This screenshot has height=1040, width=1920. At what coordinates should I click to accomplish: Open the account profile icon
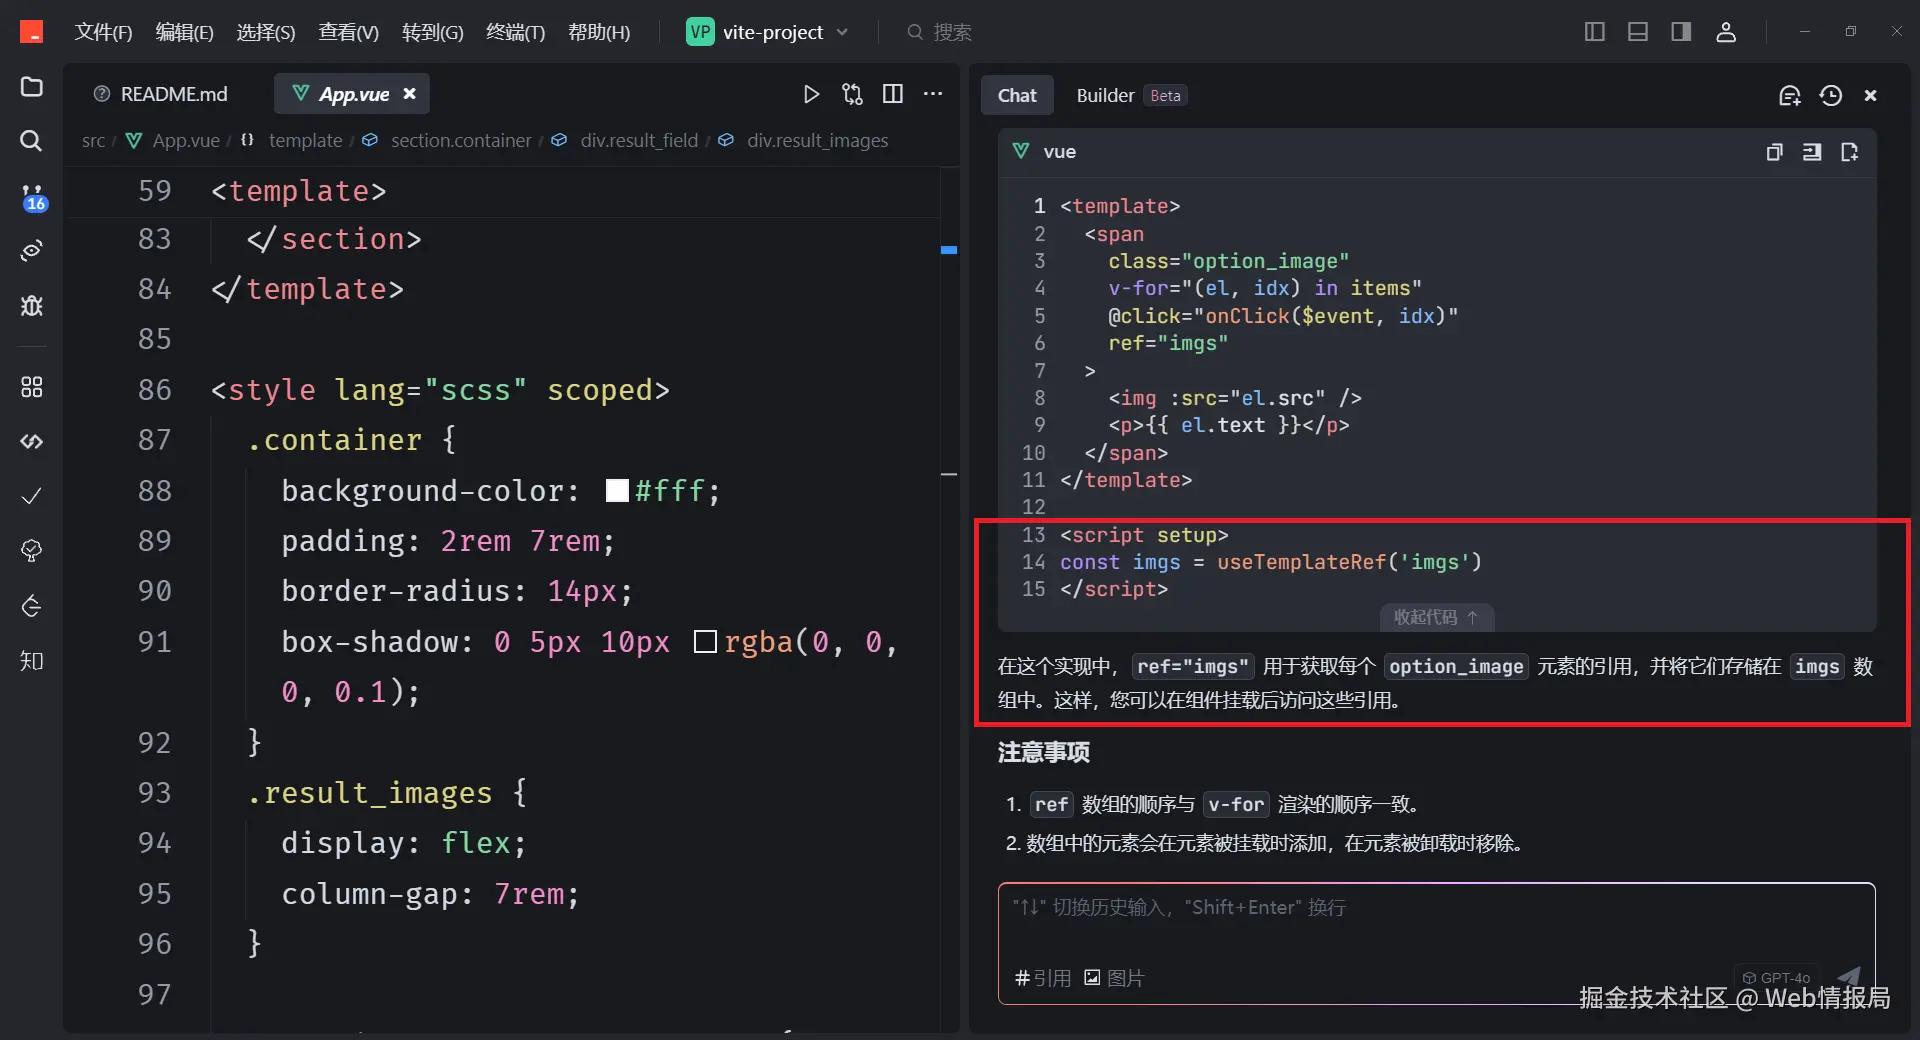pyautogui.click(x=1726, y=32)
